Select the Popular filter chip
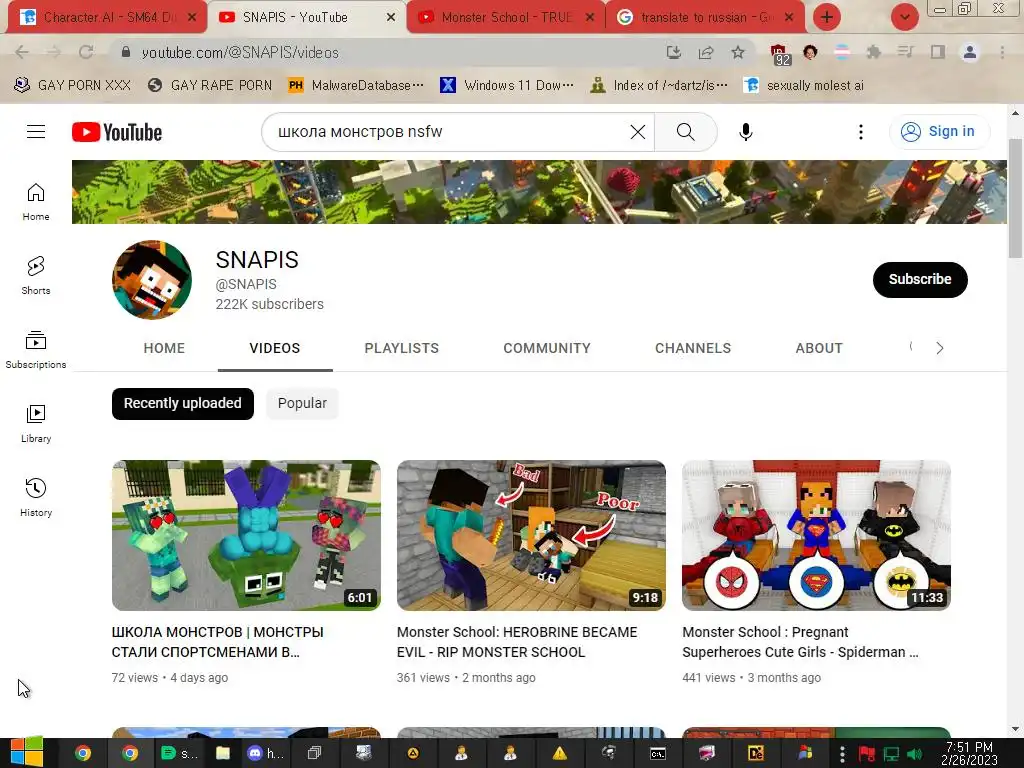 point(302,404)
